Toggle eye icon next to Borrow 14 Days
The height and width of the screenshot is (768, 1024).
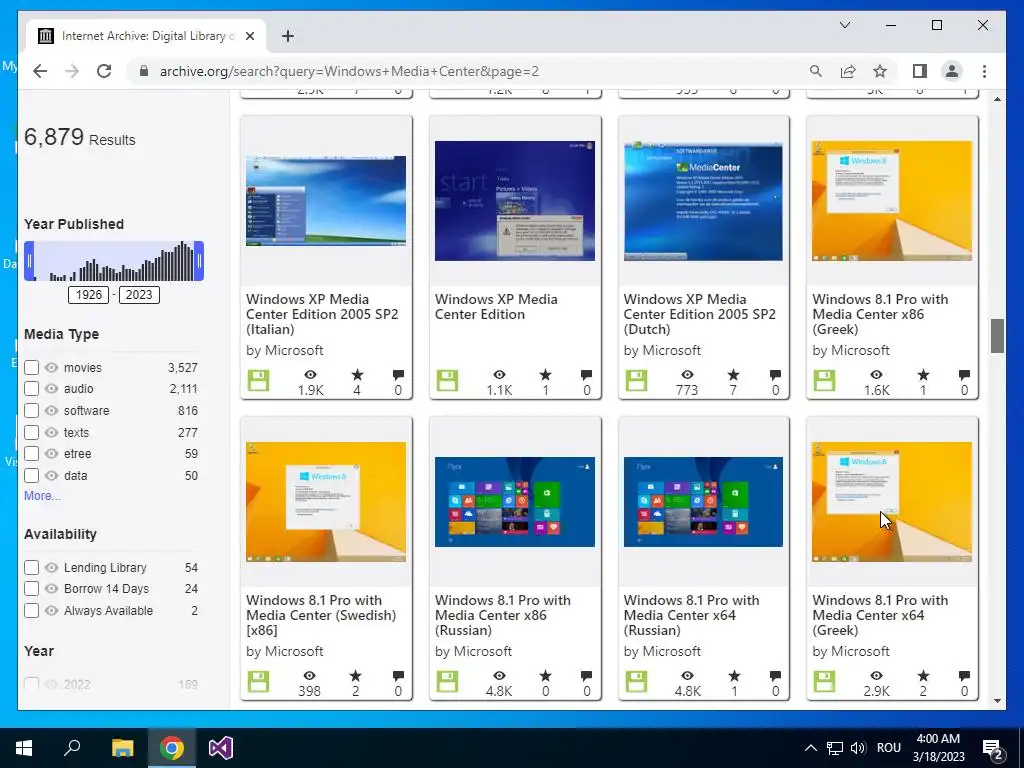click(52, 588)
